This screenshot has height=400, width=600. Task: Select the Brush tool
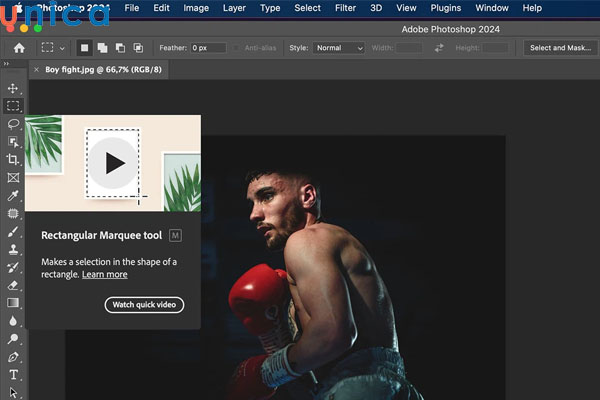[13, 231]
